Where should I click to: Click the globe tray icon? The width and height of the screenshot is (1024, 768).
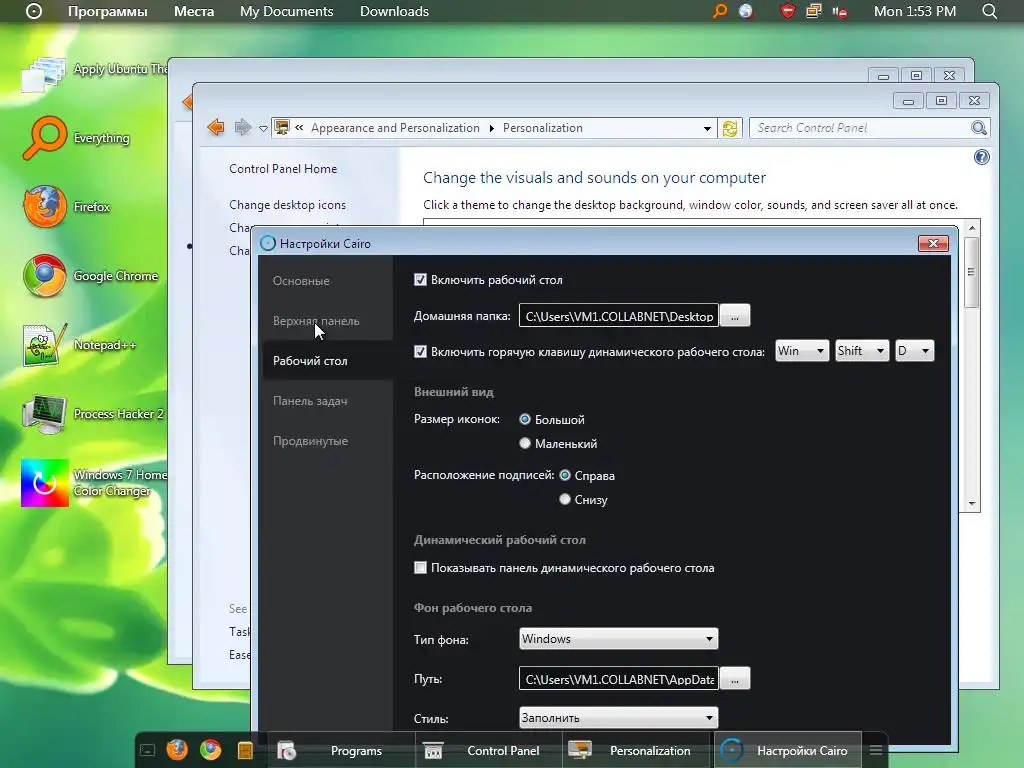(x=746, y=11)
